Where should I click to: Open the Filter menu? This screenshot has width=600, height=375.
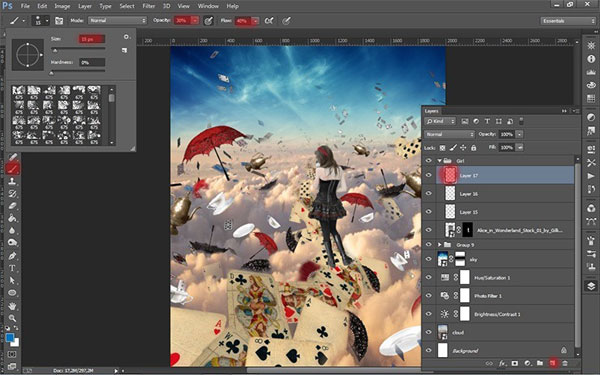[148, 6]
